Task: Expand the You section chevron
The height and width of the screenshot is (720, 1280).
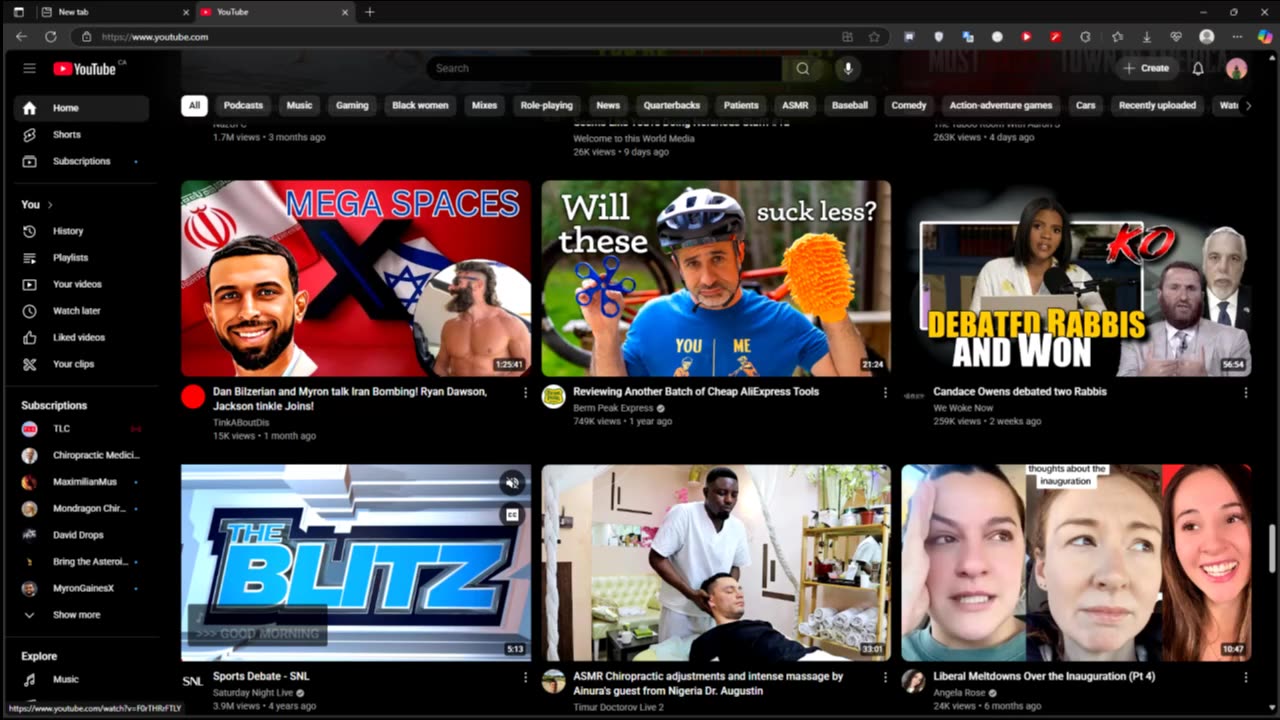Action: [50, 204]
